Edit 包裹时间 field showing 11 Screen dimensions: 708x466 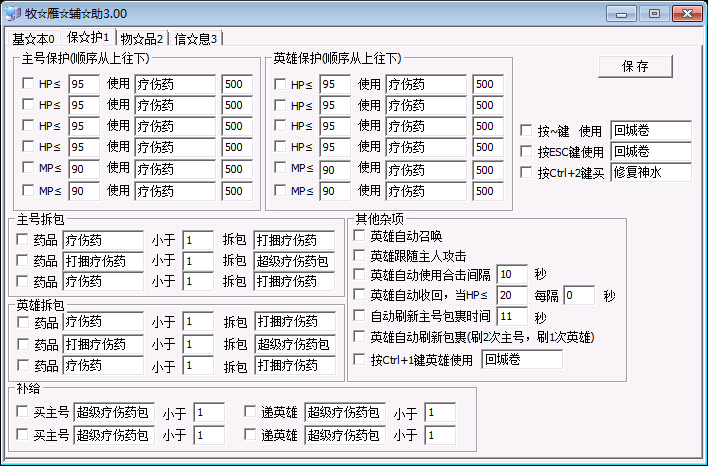click(512, 316)
